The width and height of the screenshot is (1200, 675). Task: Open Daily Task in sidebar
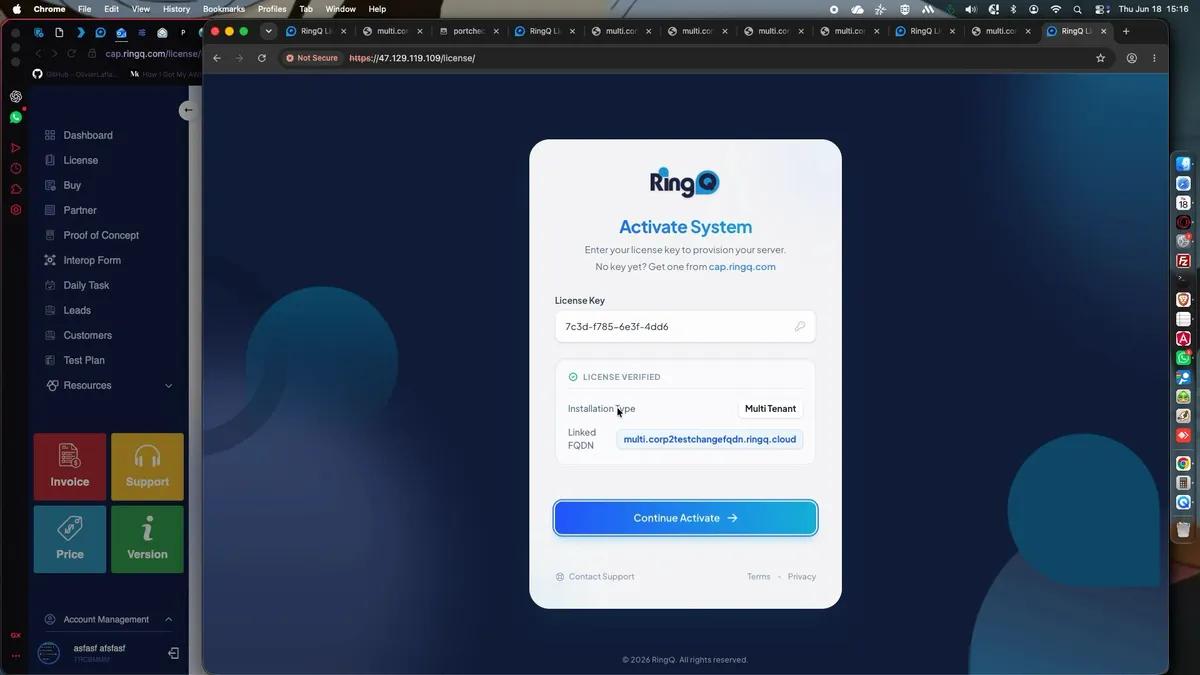point(86,285)
